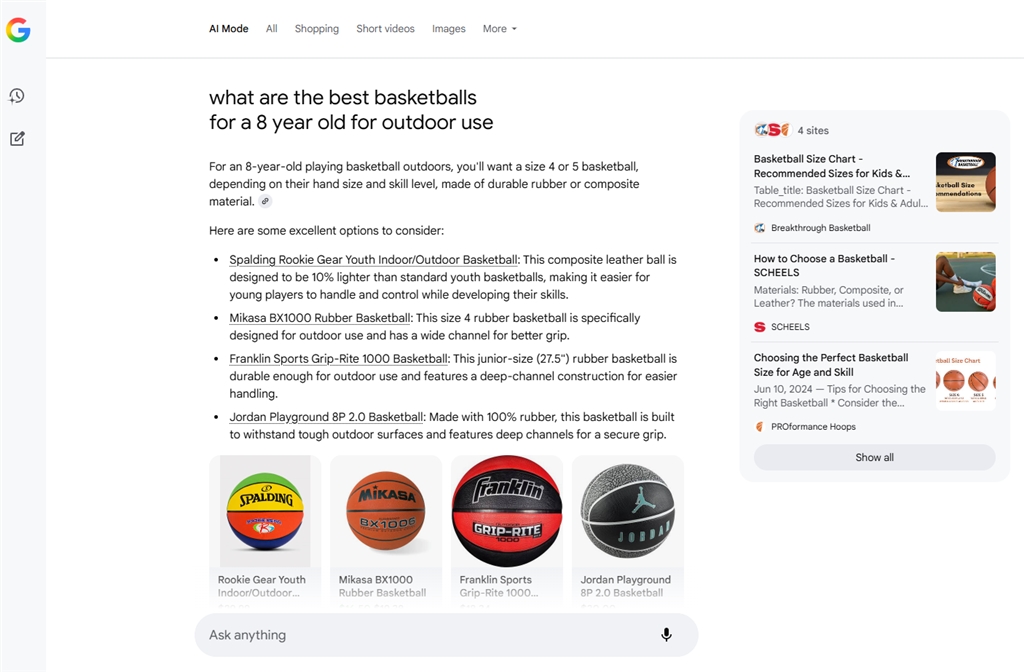
Task: Open the Images tab
Action: pyautogui.click(x=449, y=29)
